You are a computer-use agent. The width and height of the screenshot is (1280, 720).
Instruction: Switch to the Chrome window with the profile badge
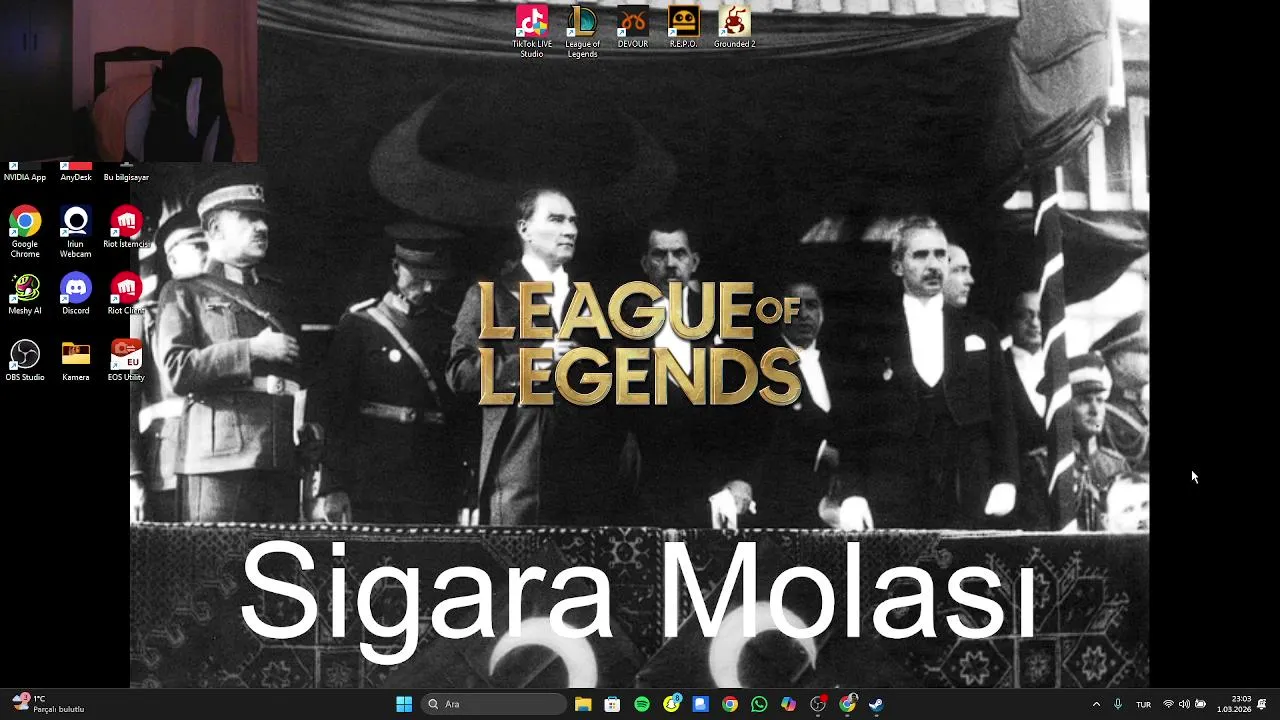[848, 704]
